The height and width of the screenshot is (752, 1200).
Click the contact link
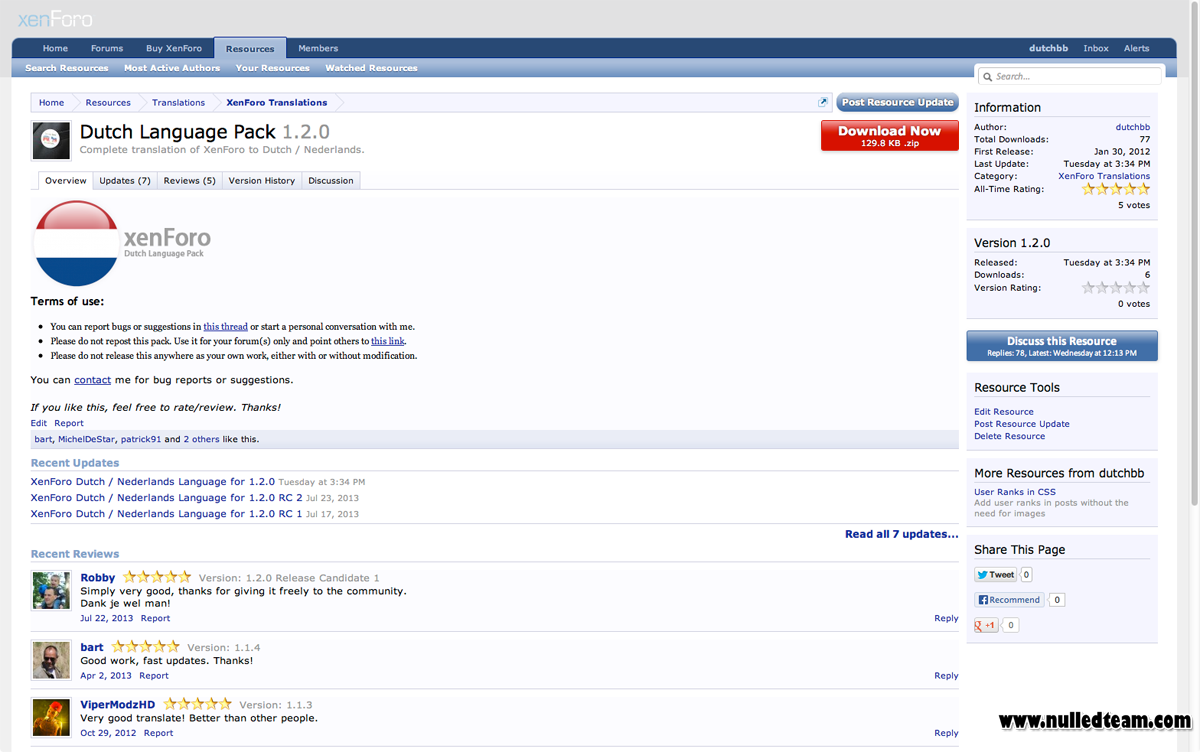point(92,380)
